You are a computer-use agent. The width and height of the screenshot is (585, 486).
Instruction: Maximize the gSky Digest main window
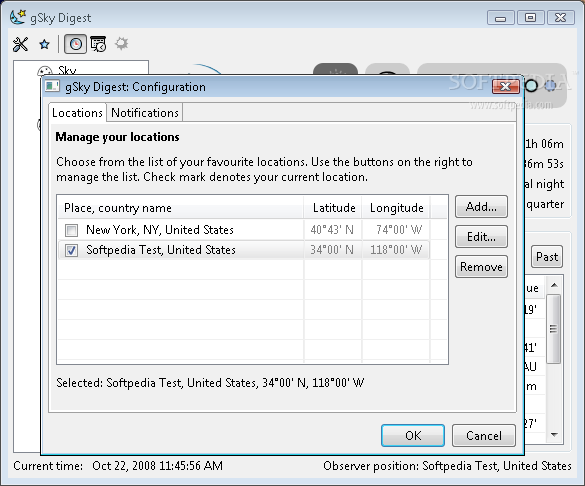click(x=530, y=18)
